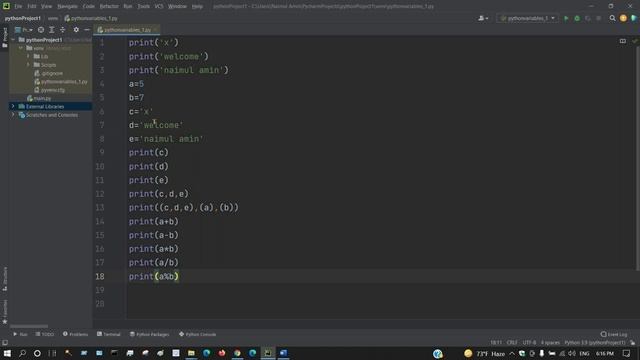Open the Problems tool window
The height and width of the screenshot is (360, 640).
pos(76,334)
